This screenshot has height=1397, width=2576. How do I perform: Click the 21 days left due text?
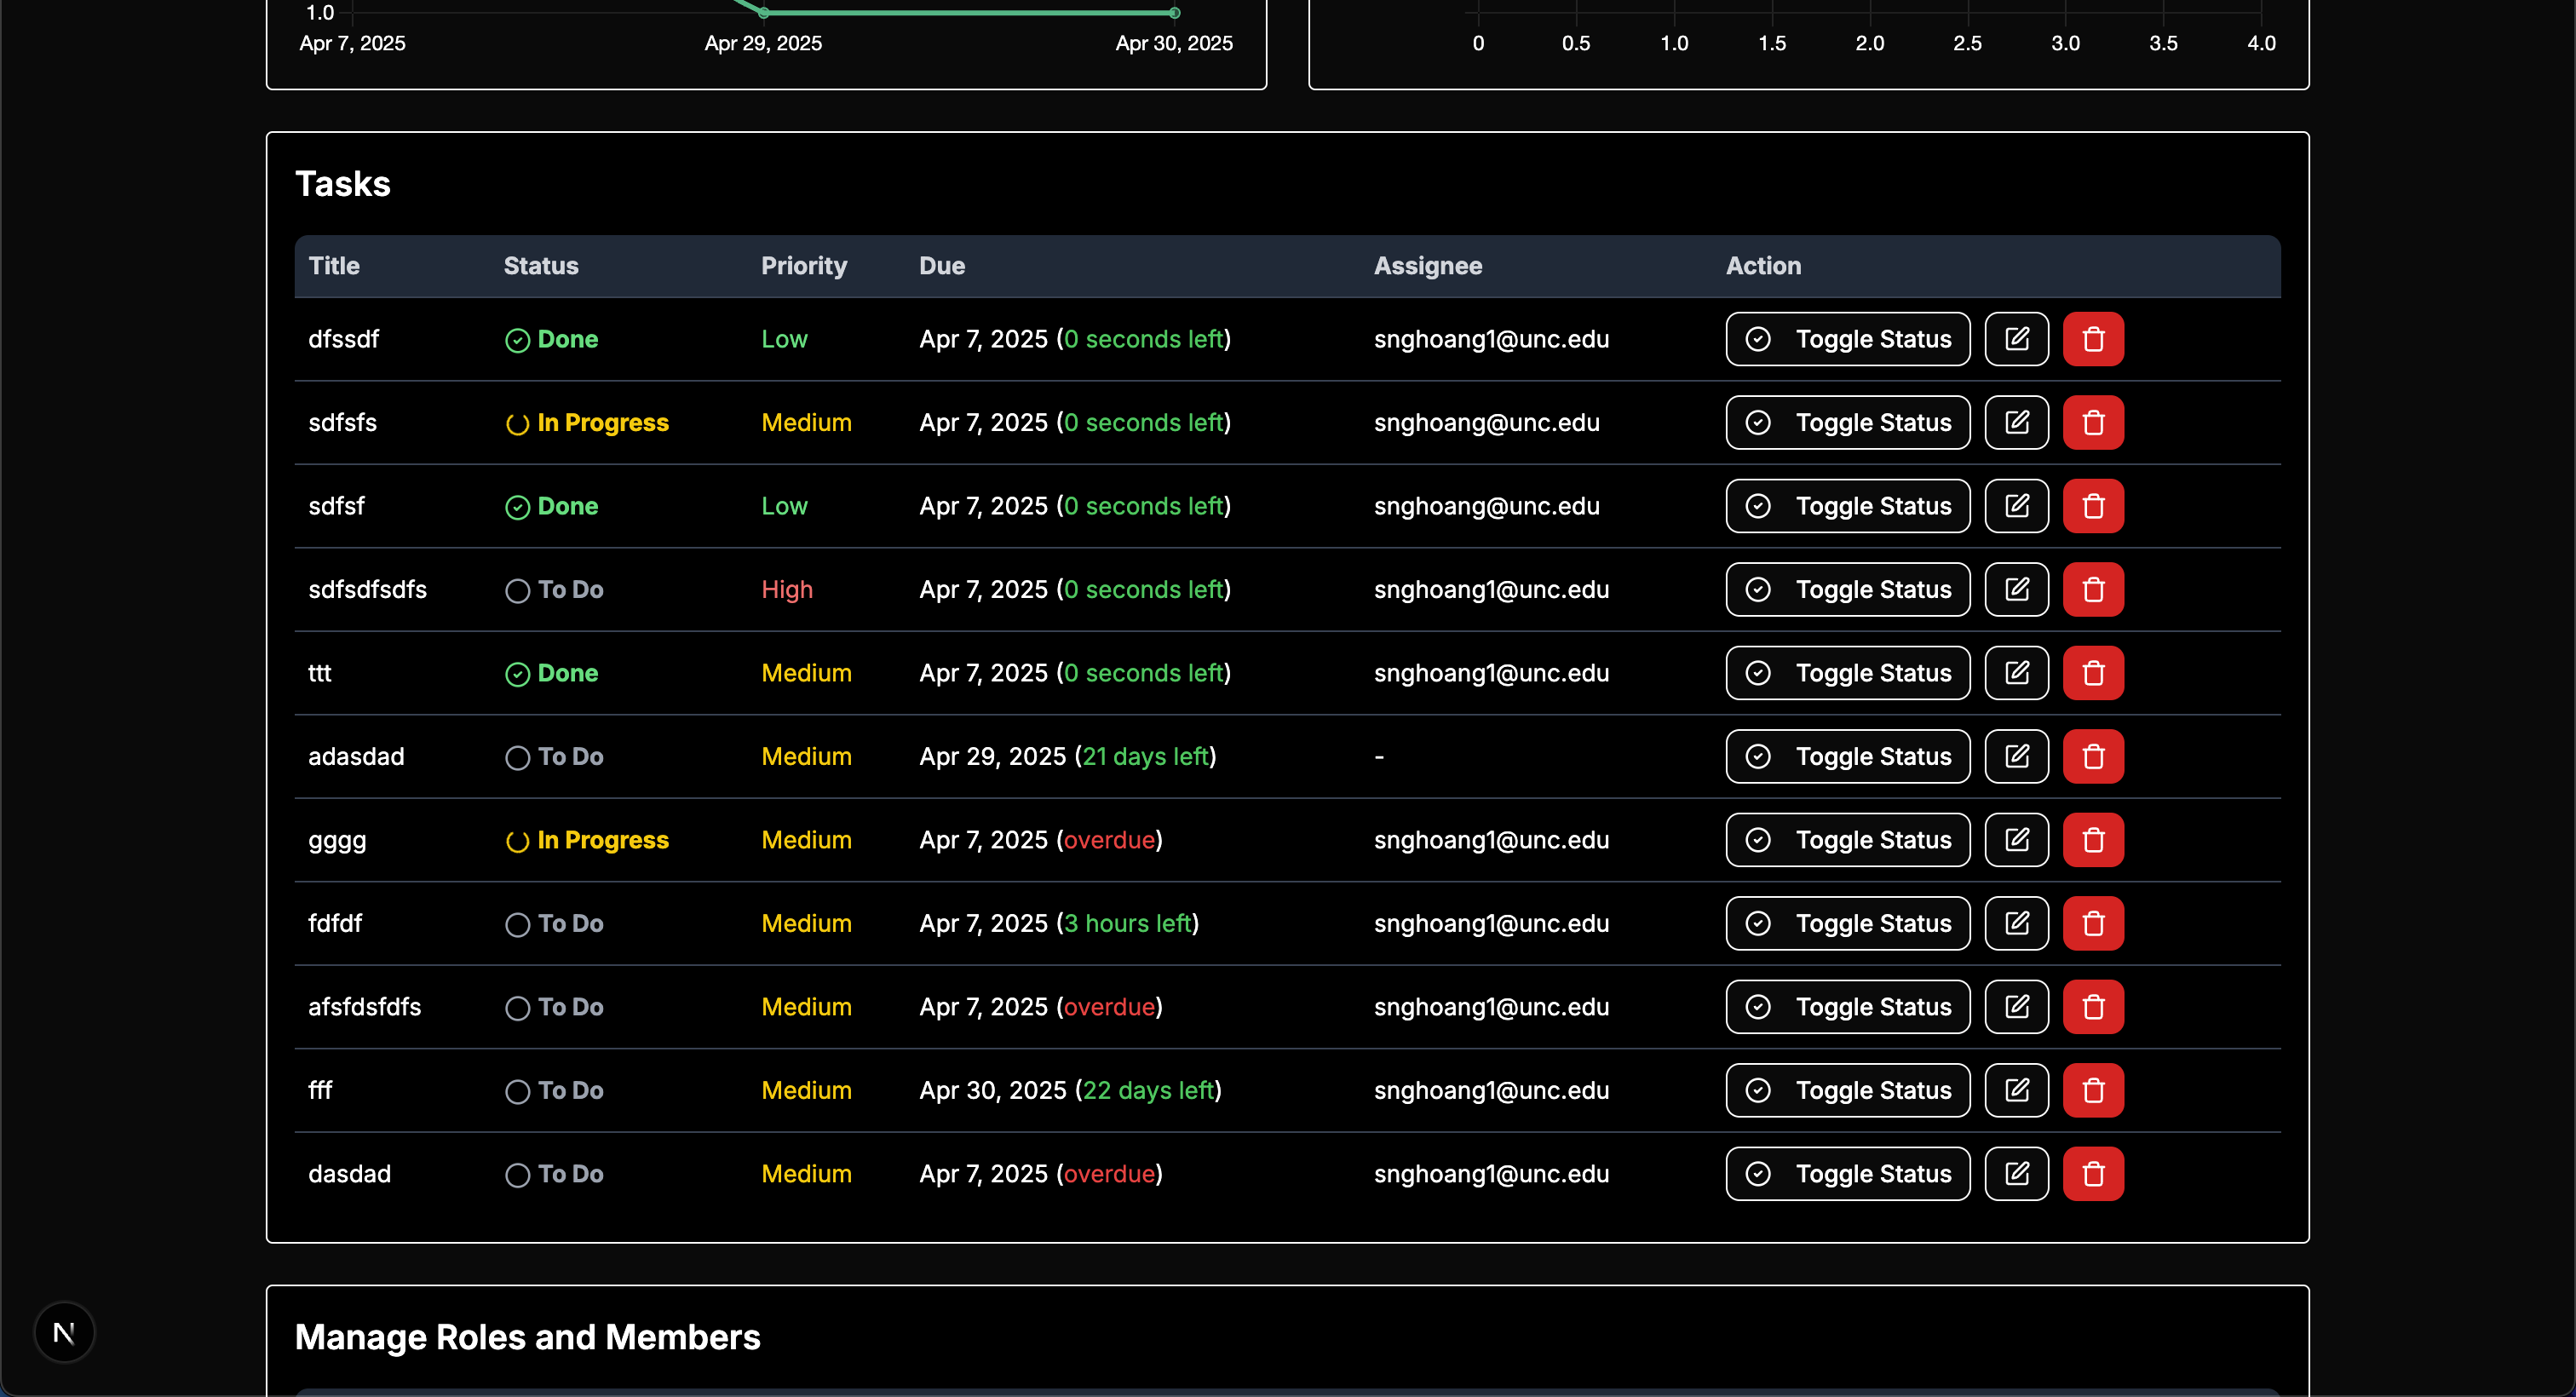1146,756
